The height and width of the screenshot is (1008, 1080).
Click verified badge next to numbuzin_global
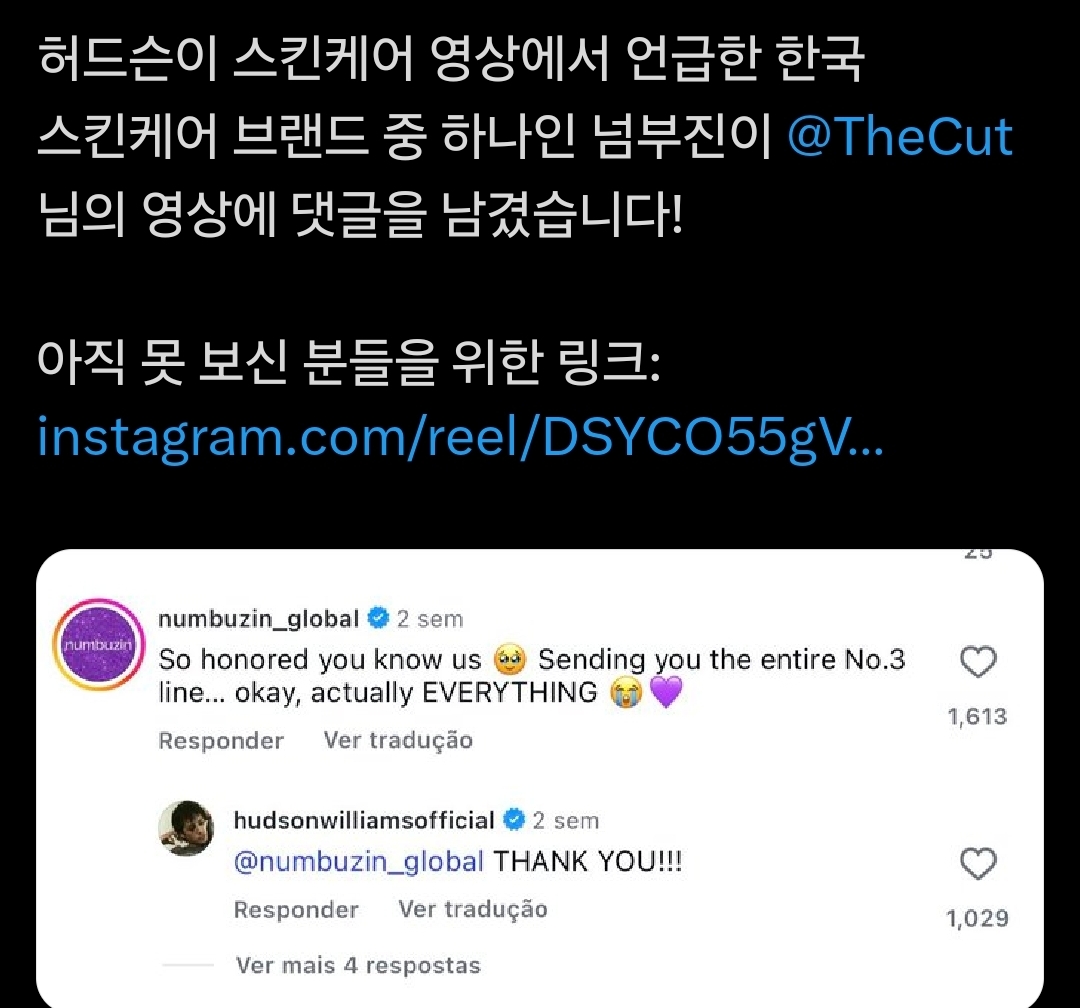377,619
